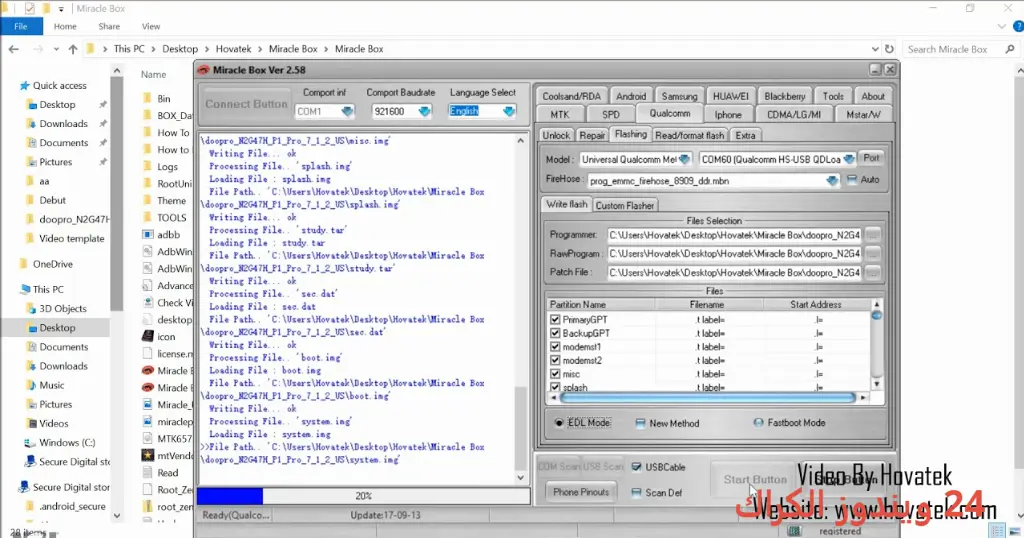Expand the Model Universal Qualcomm dropdown

[684, 159]
